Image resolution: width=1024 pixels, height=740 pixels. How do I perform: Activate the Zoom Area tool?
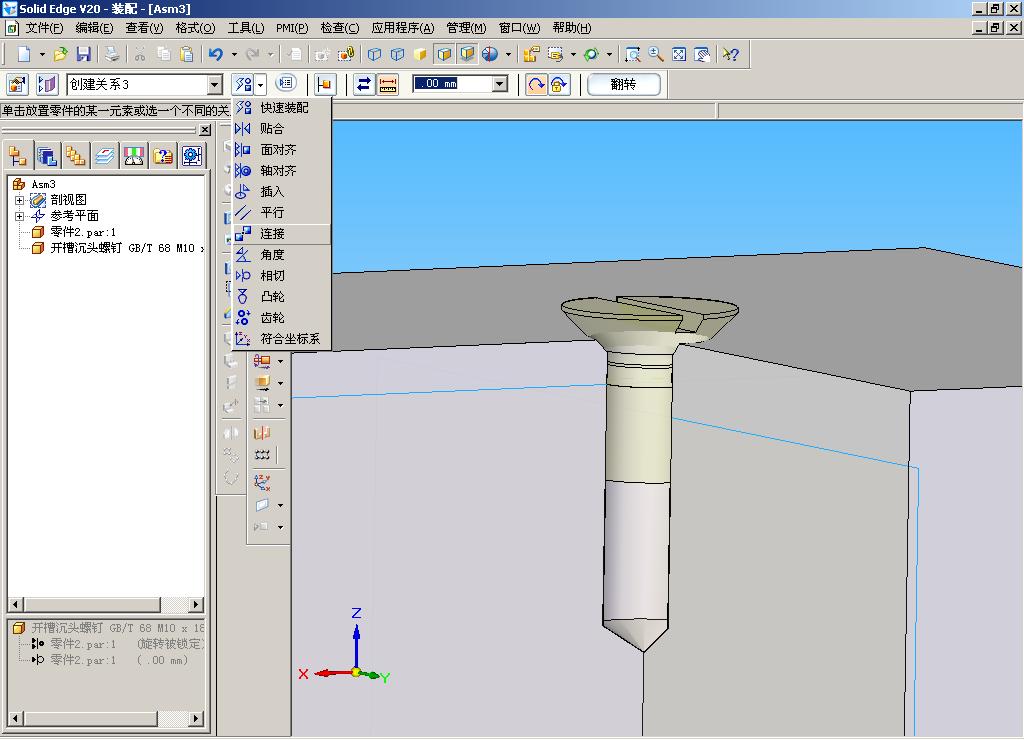(x=632, y=54)
